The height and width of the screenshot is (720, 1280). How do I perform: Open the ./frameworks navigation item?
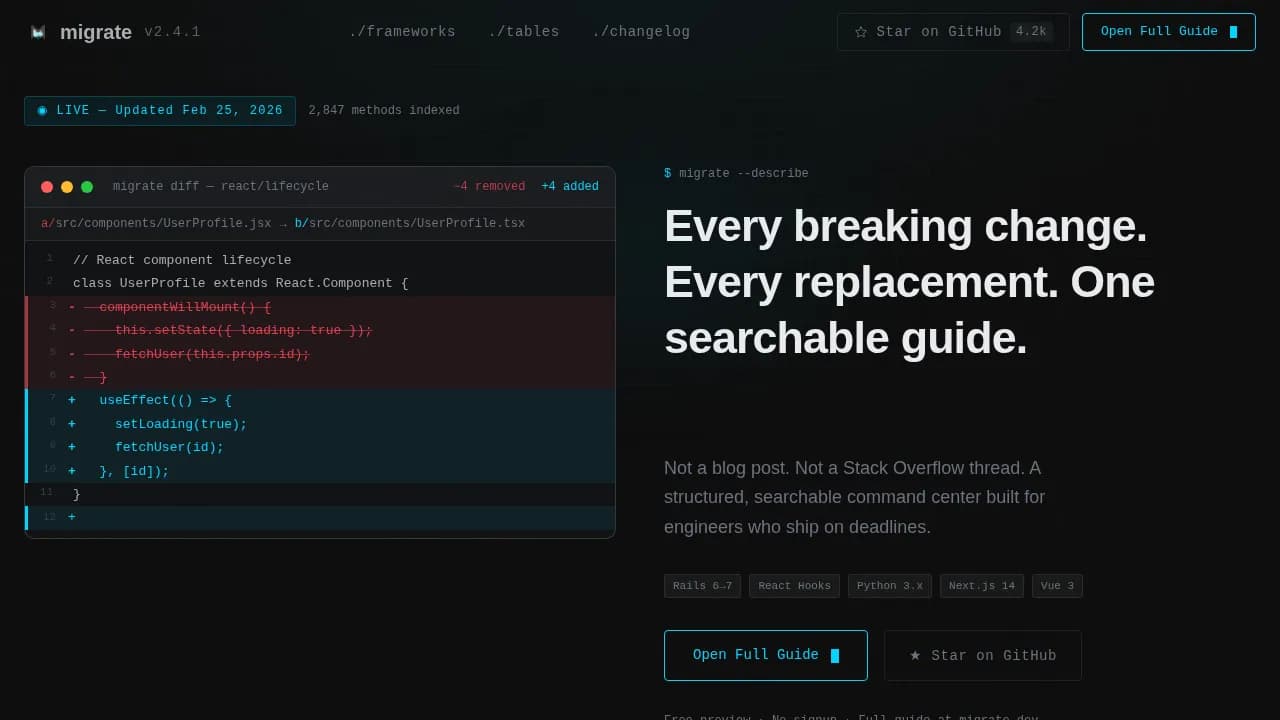(403, 31)
